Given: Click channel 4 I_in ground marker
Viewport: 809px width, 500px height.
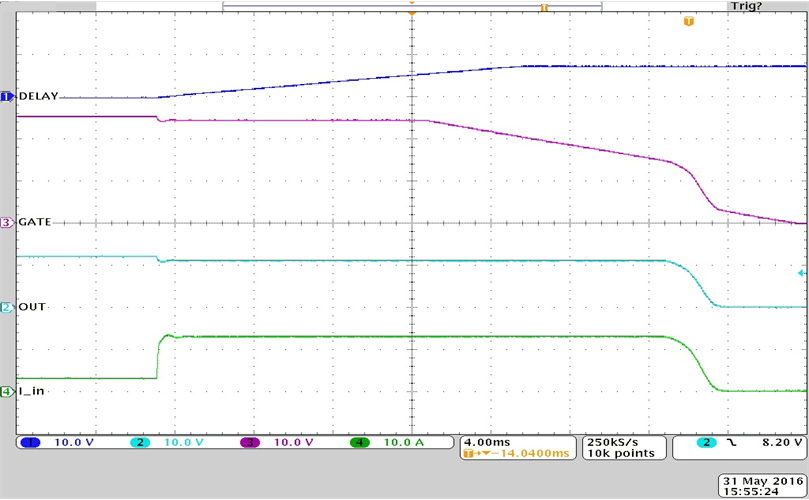Looking at the screenshot, I should pyautogui.click(x=7, y=392).
